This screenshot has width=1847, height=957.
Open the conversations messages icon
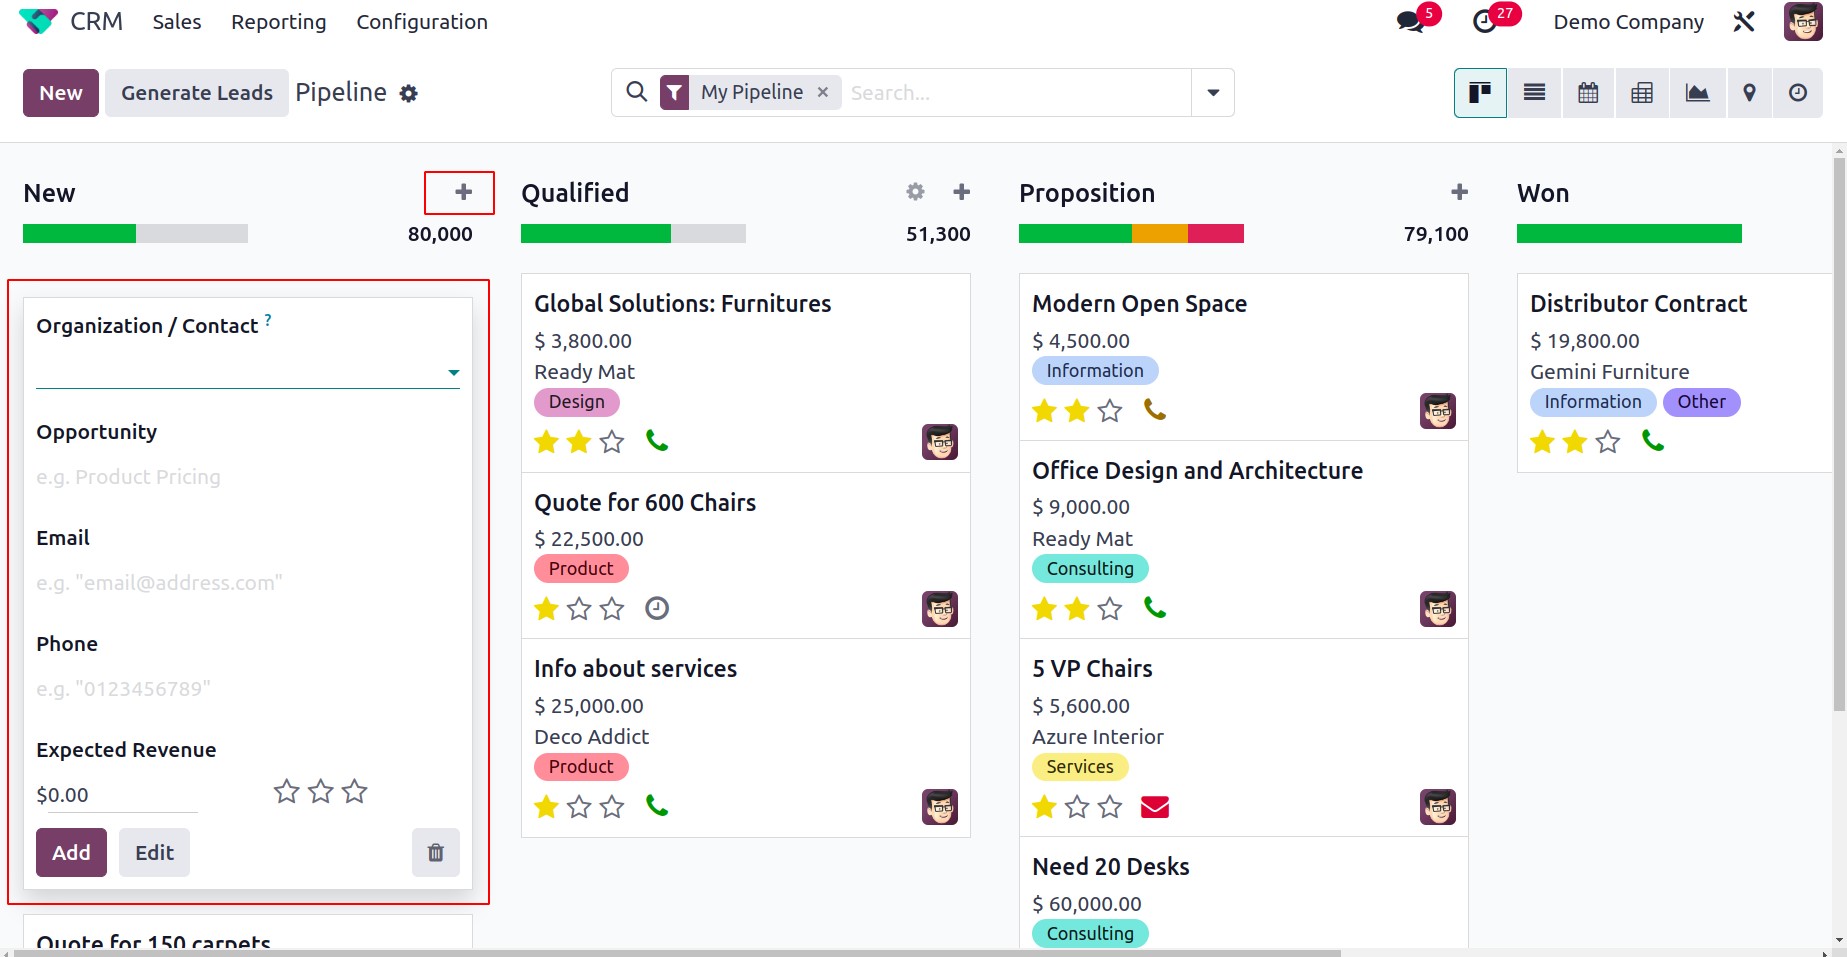coord(1410,21)
